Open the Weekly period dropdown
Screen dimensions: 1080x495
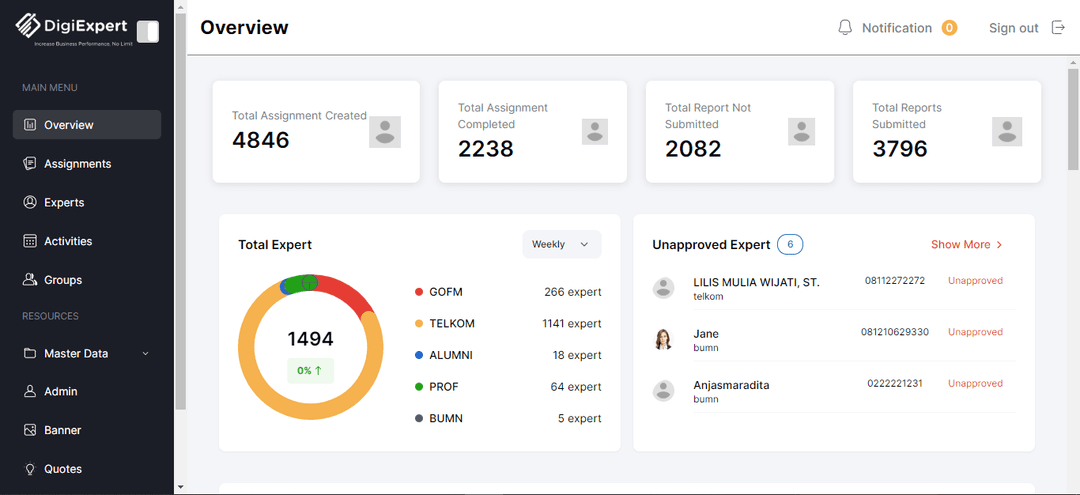(561, 244)
